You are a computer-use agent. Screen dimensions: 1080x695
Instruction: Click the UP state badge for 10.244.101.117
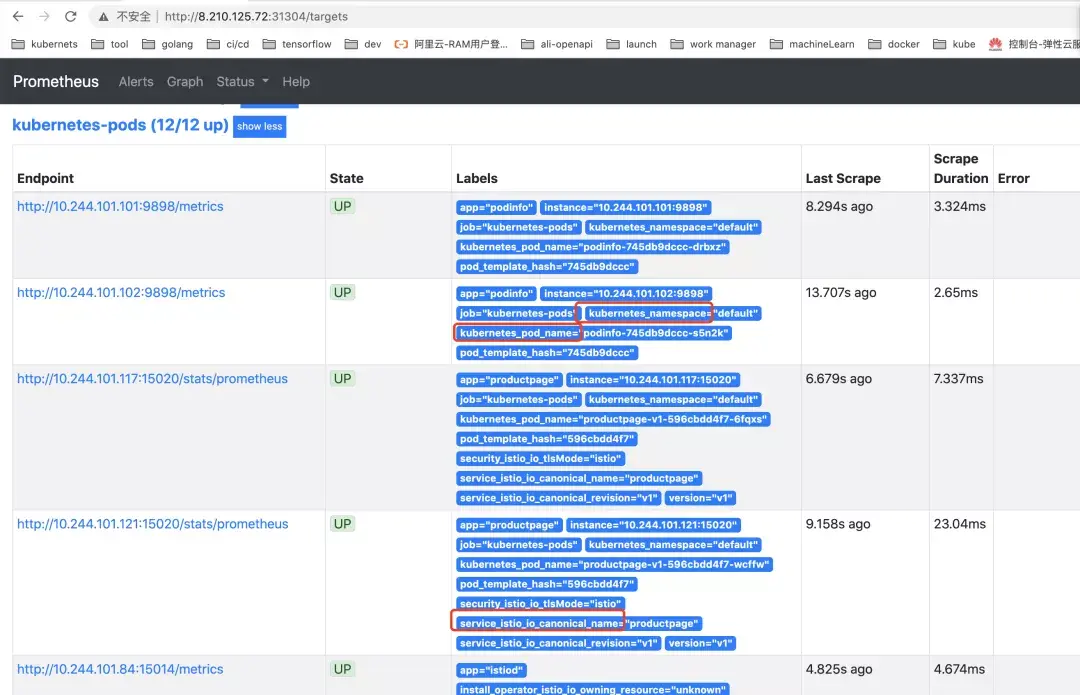point(342,379)
